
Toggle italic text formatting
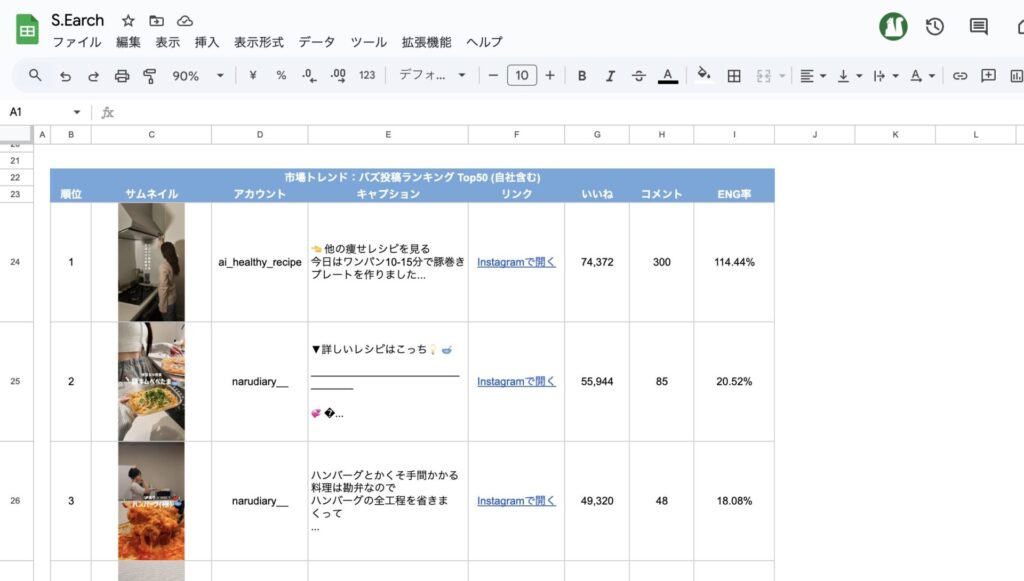(610, 76)
